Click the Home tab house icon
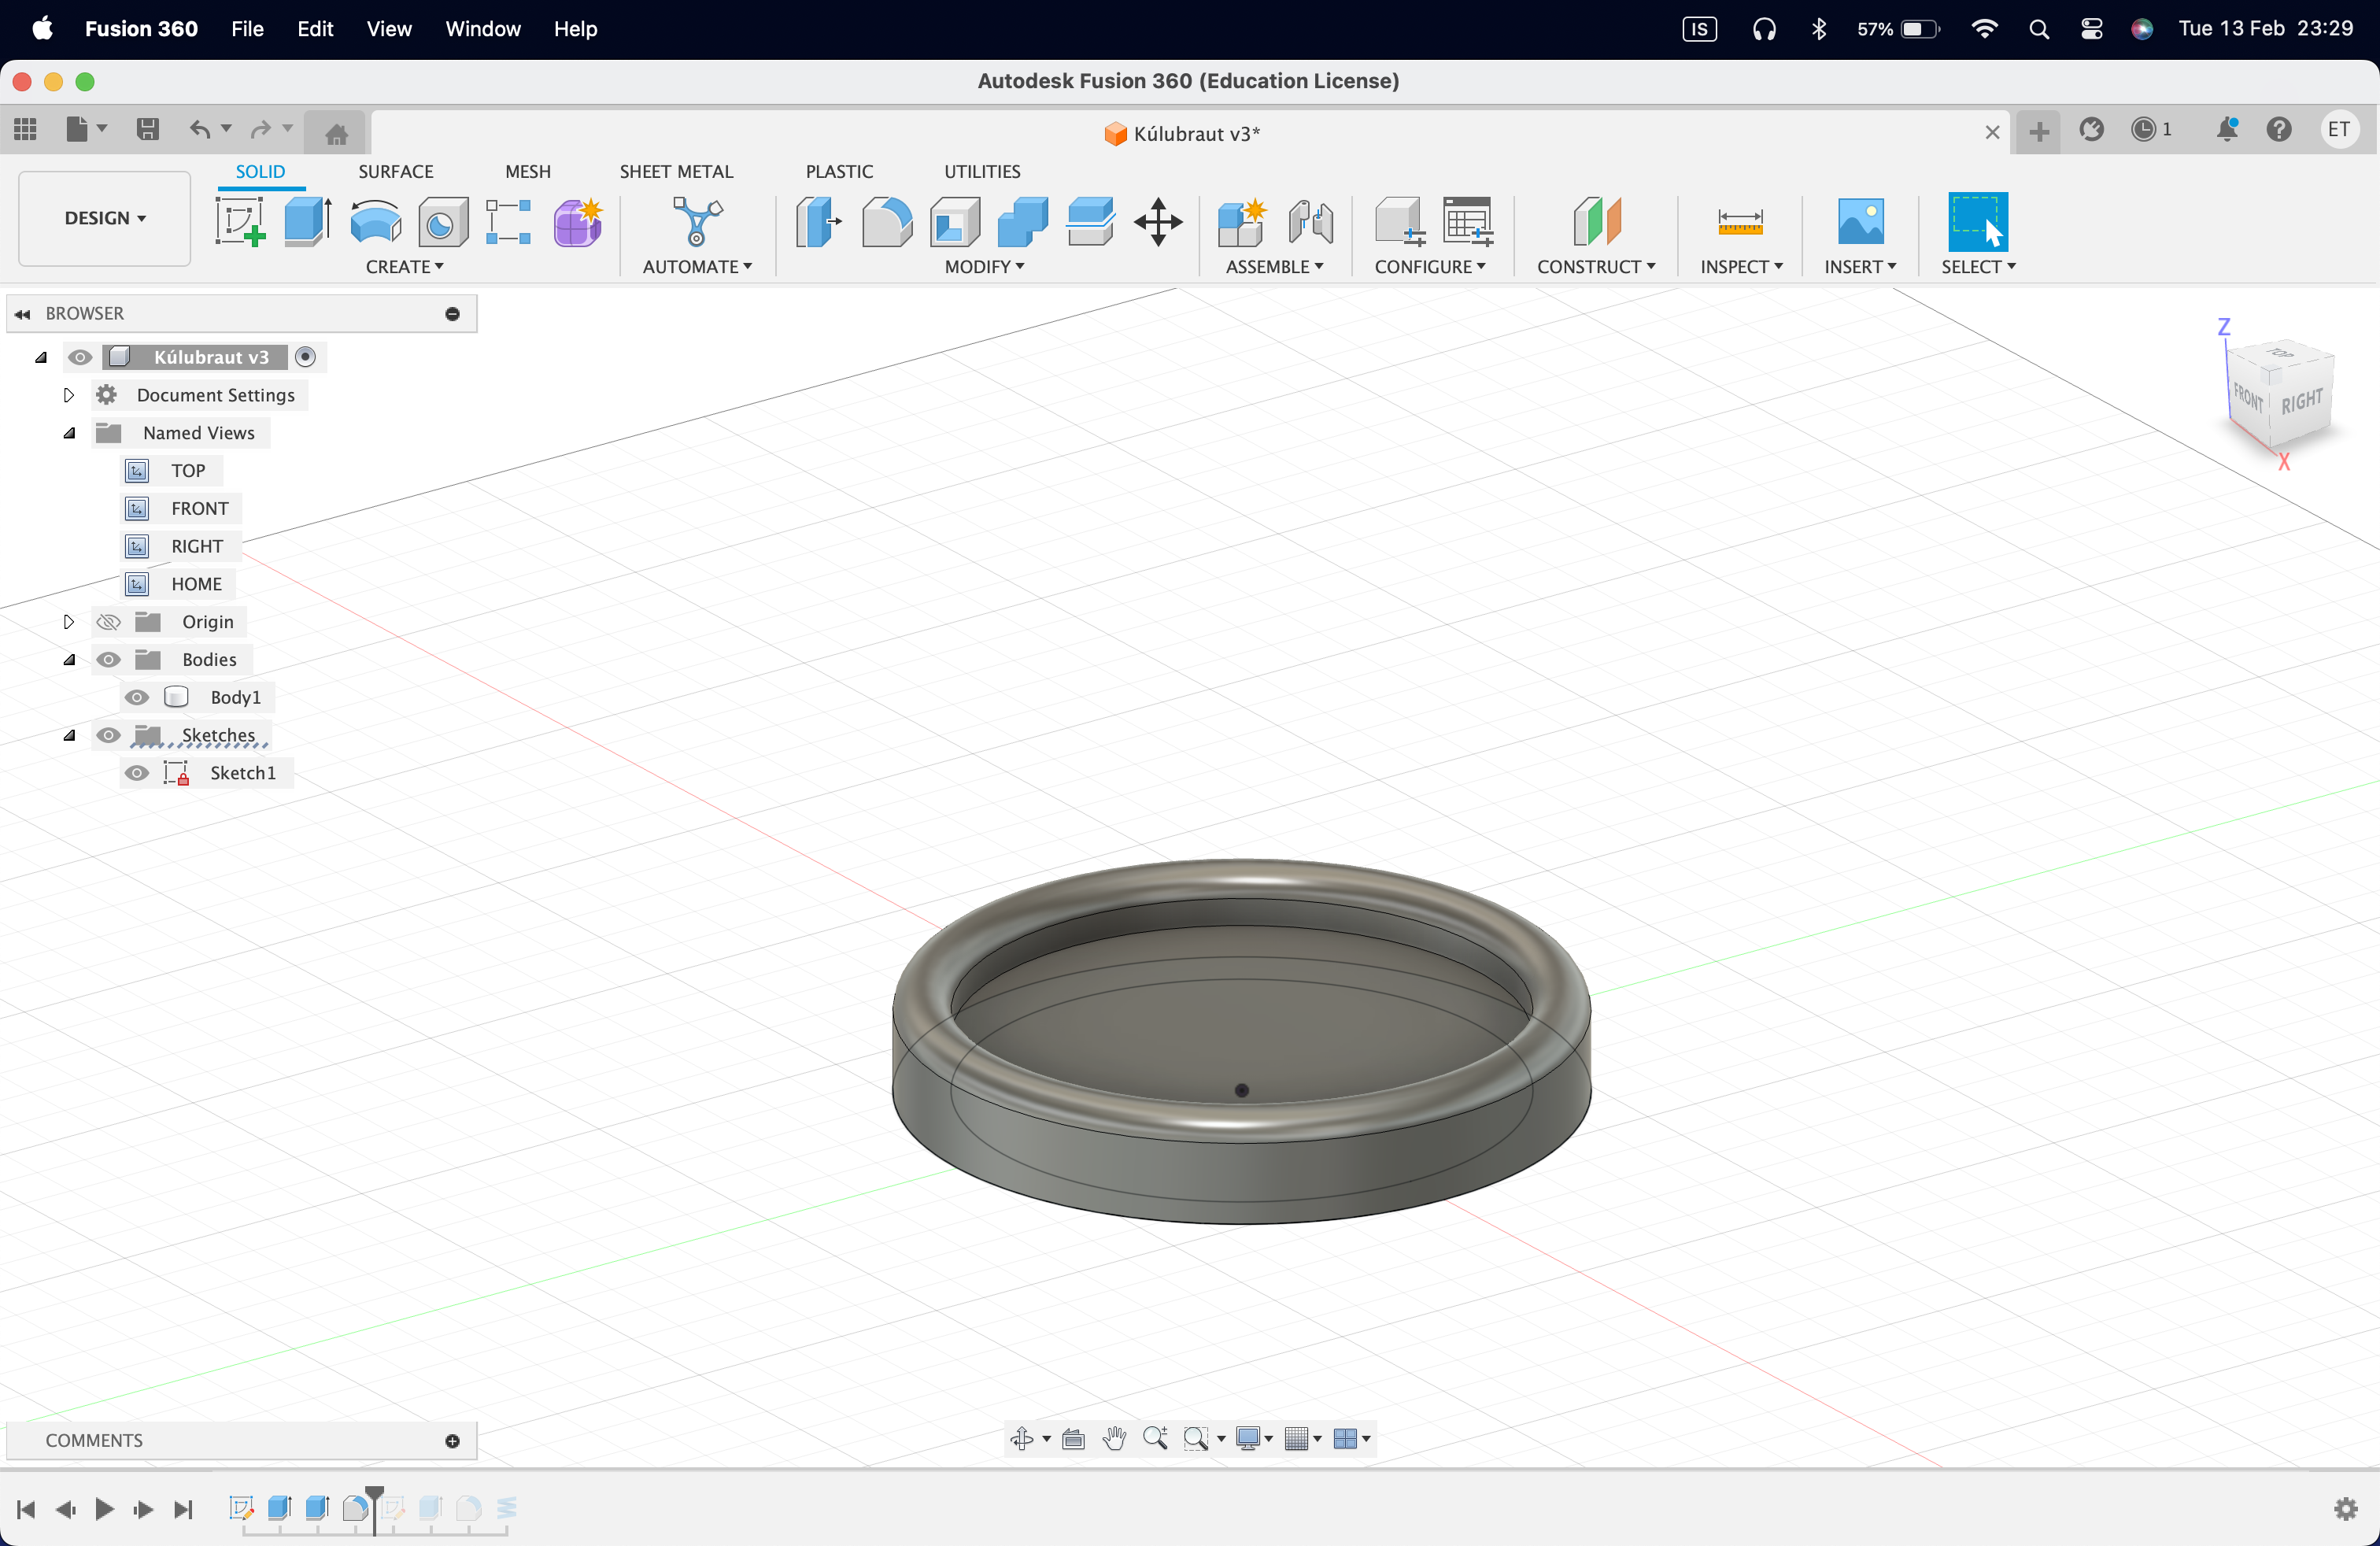 pyautogui.click(x=337, y=133)
